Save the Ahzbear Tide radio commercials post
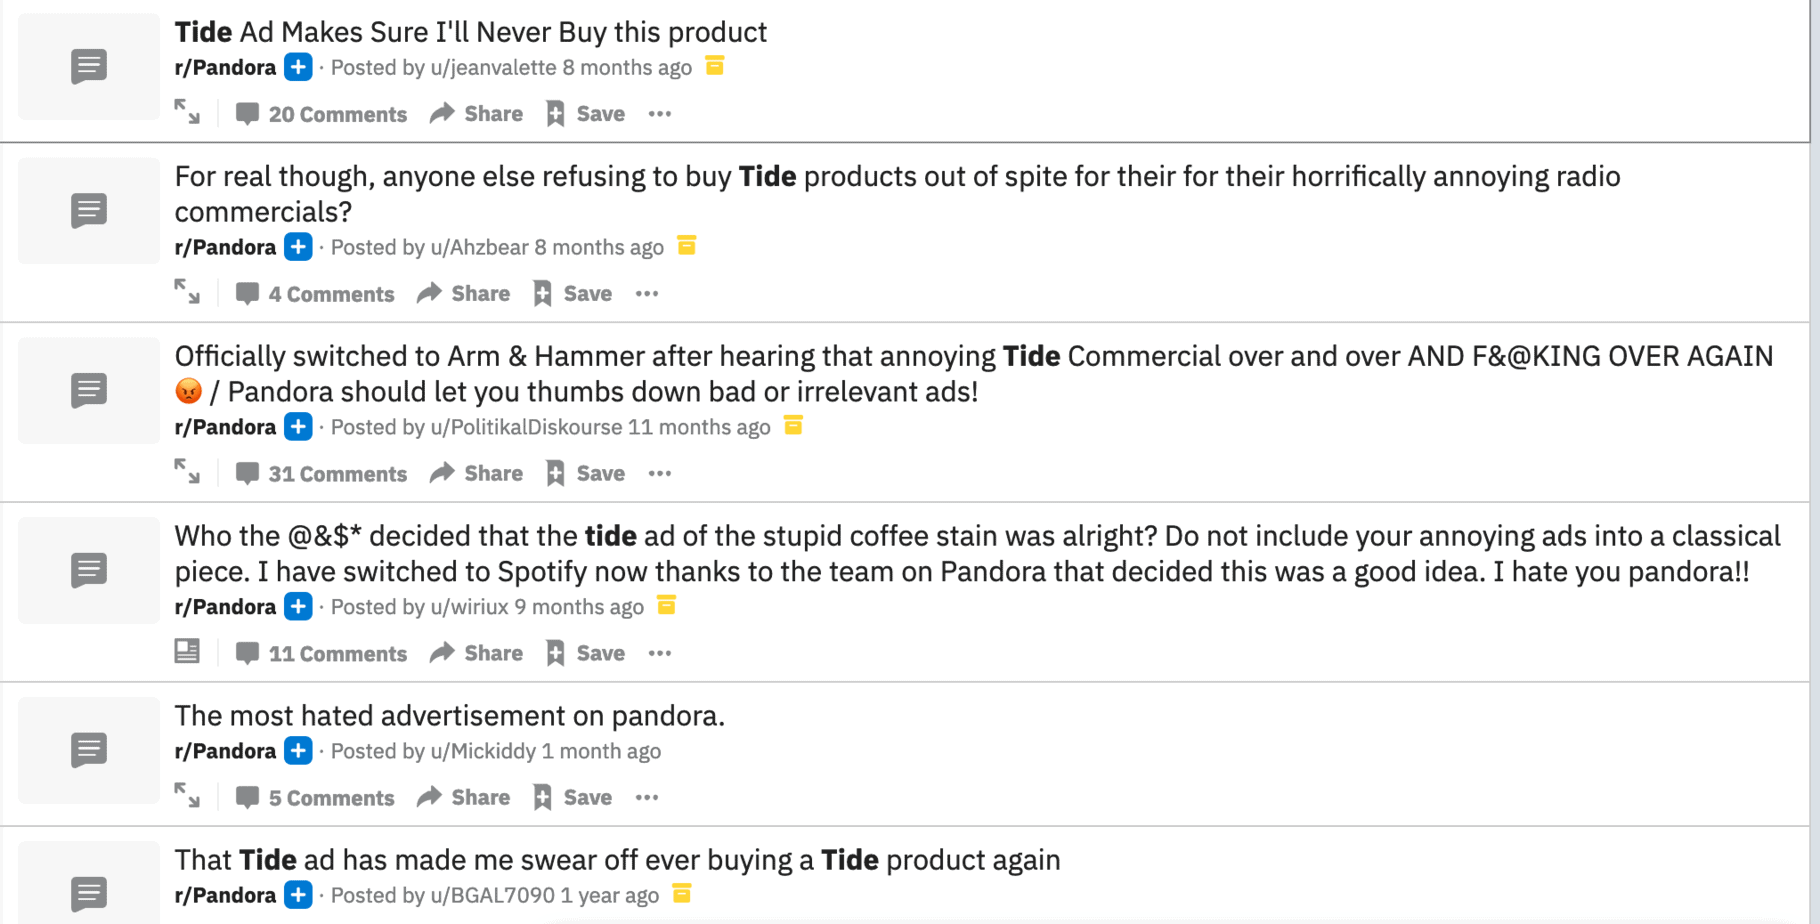The width and height of the screenshot is (1820, 924). 573,294
